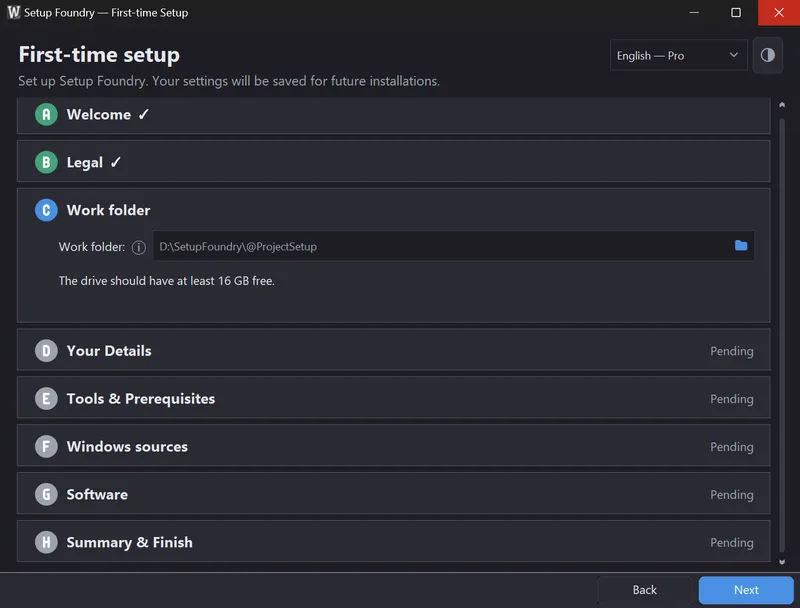800x608 pixels.
Task: Click Pending status on Your Details row
Action: point(732,351)
